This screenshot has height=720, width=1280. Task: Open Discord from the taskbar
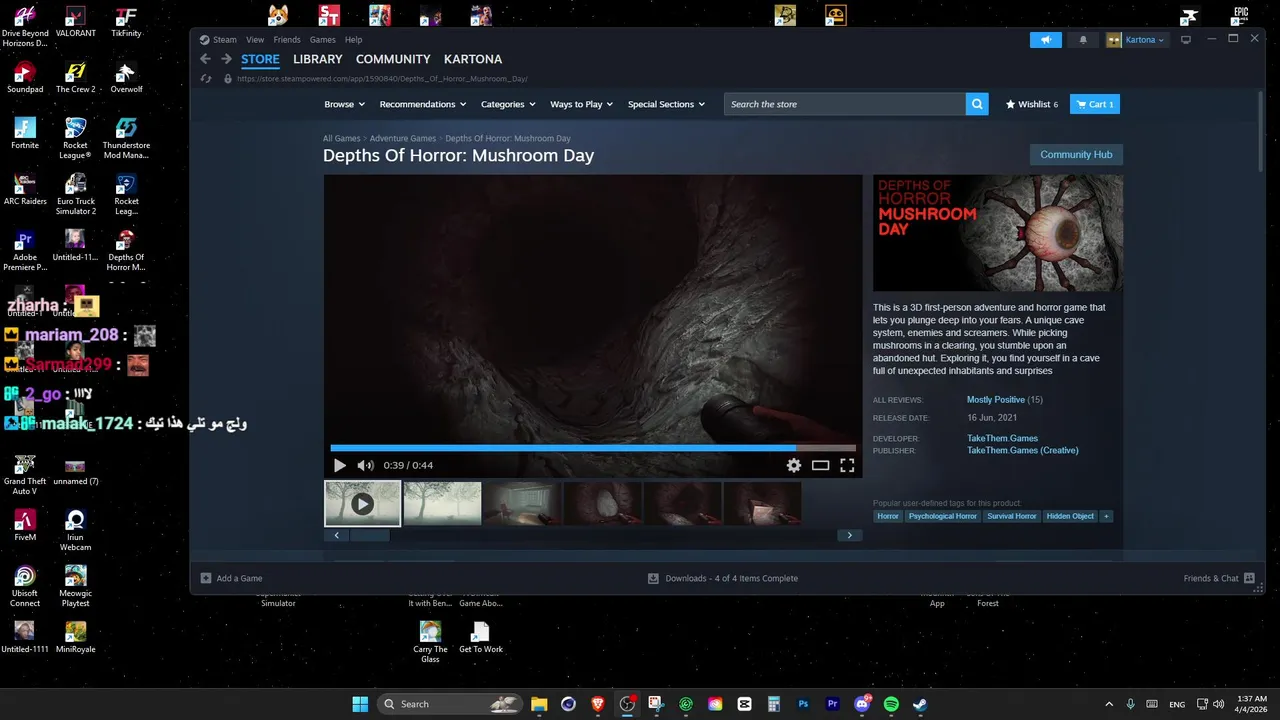click(862, 704)
